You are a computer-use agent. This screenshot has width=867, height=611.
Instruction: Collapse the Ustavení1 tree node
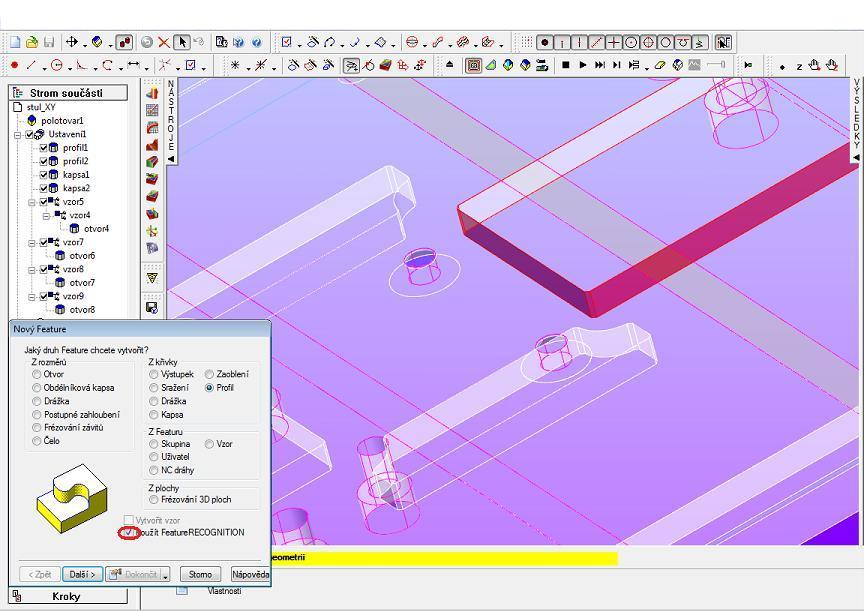point(18,134)
